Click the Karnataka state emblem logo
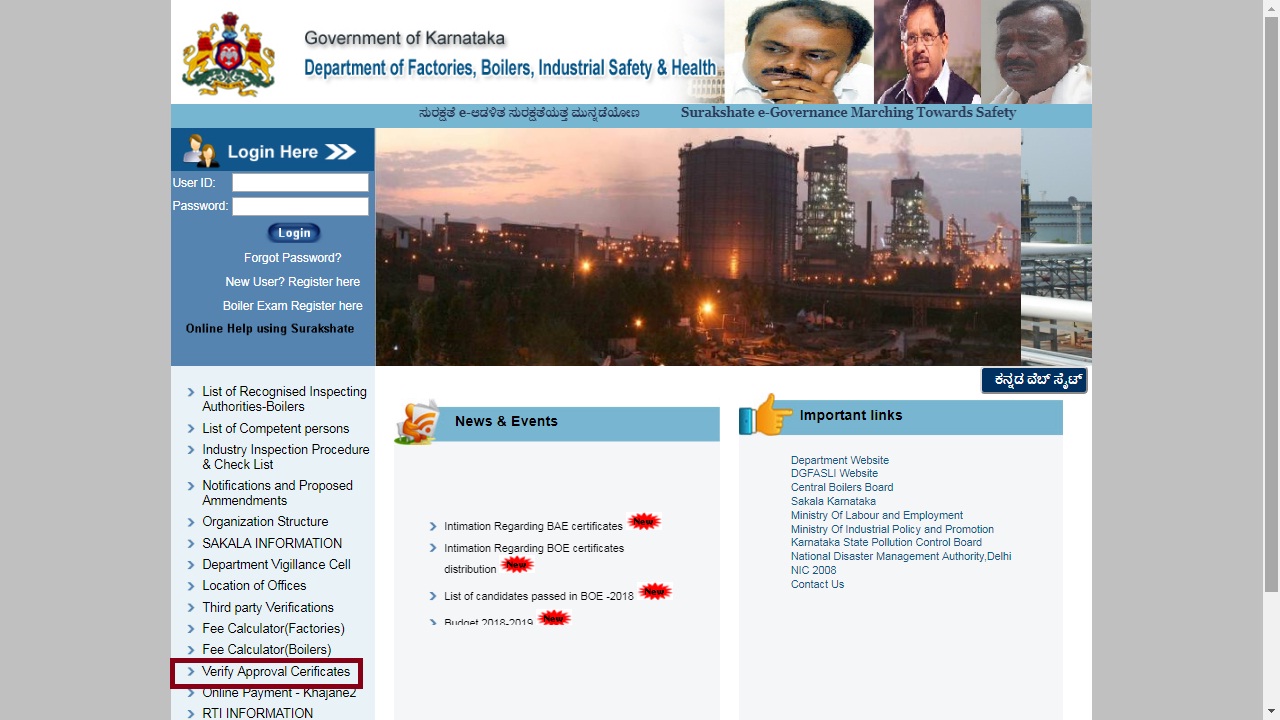 coord(228,52)
